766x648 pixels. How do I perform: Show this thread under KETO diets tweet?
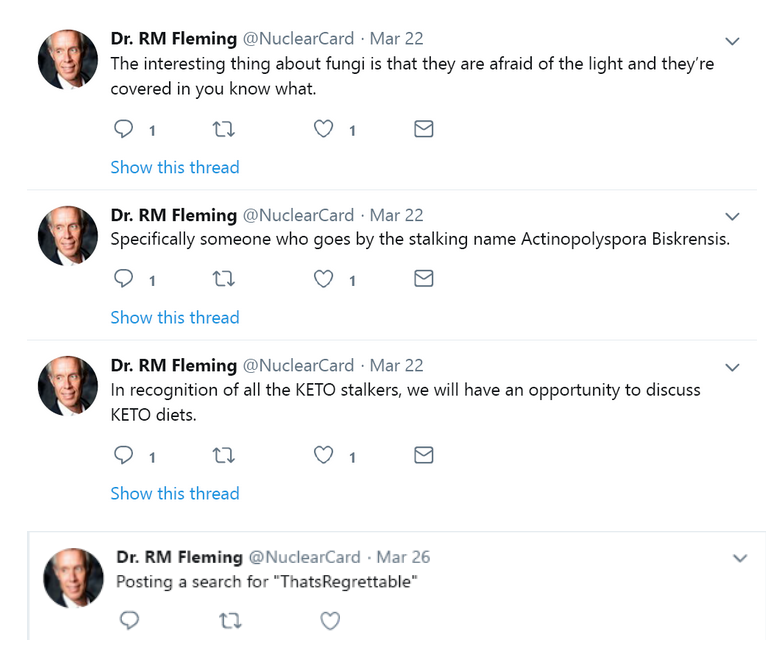(175, 493)
